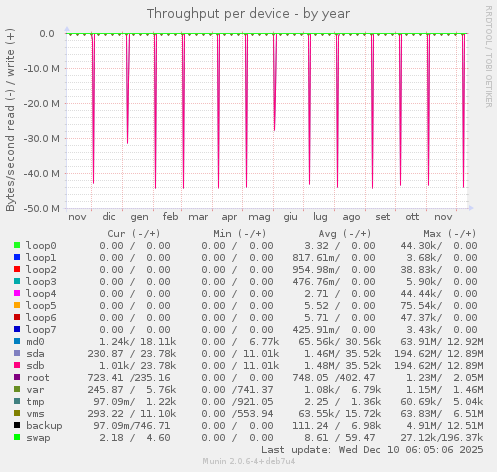
Task: Click the 'mag' month label on x-axis
Action: [x=259, y=217]
